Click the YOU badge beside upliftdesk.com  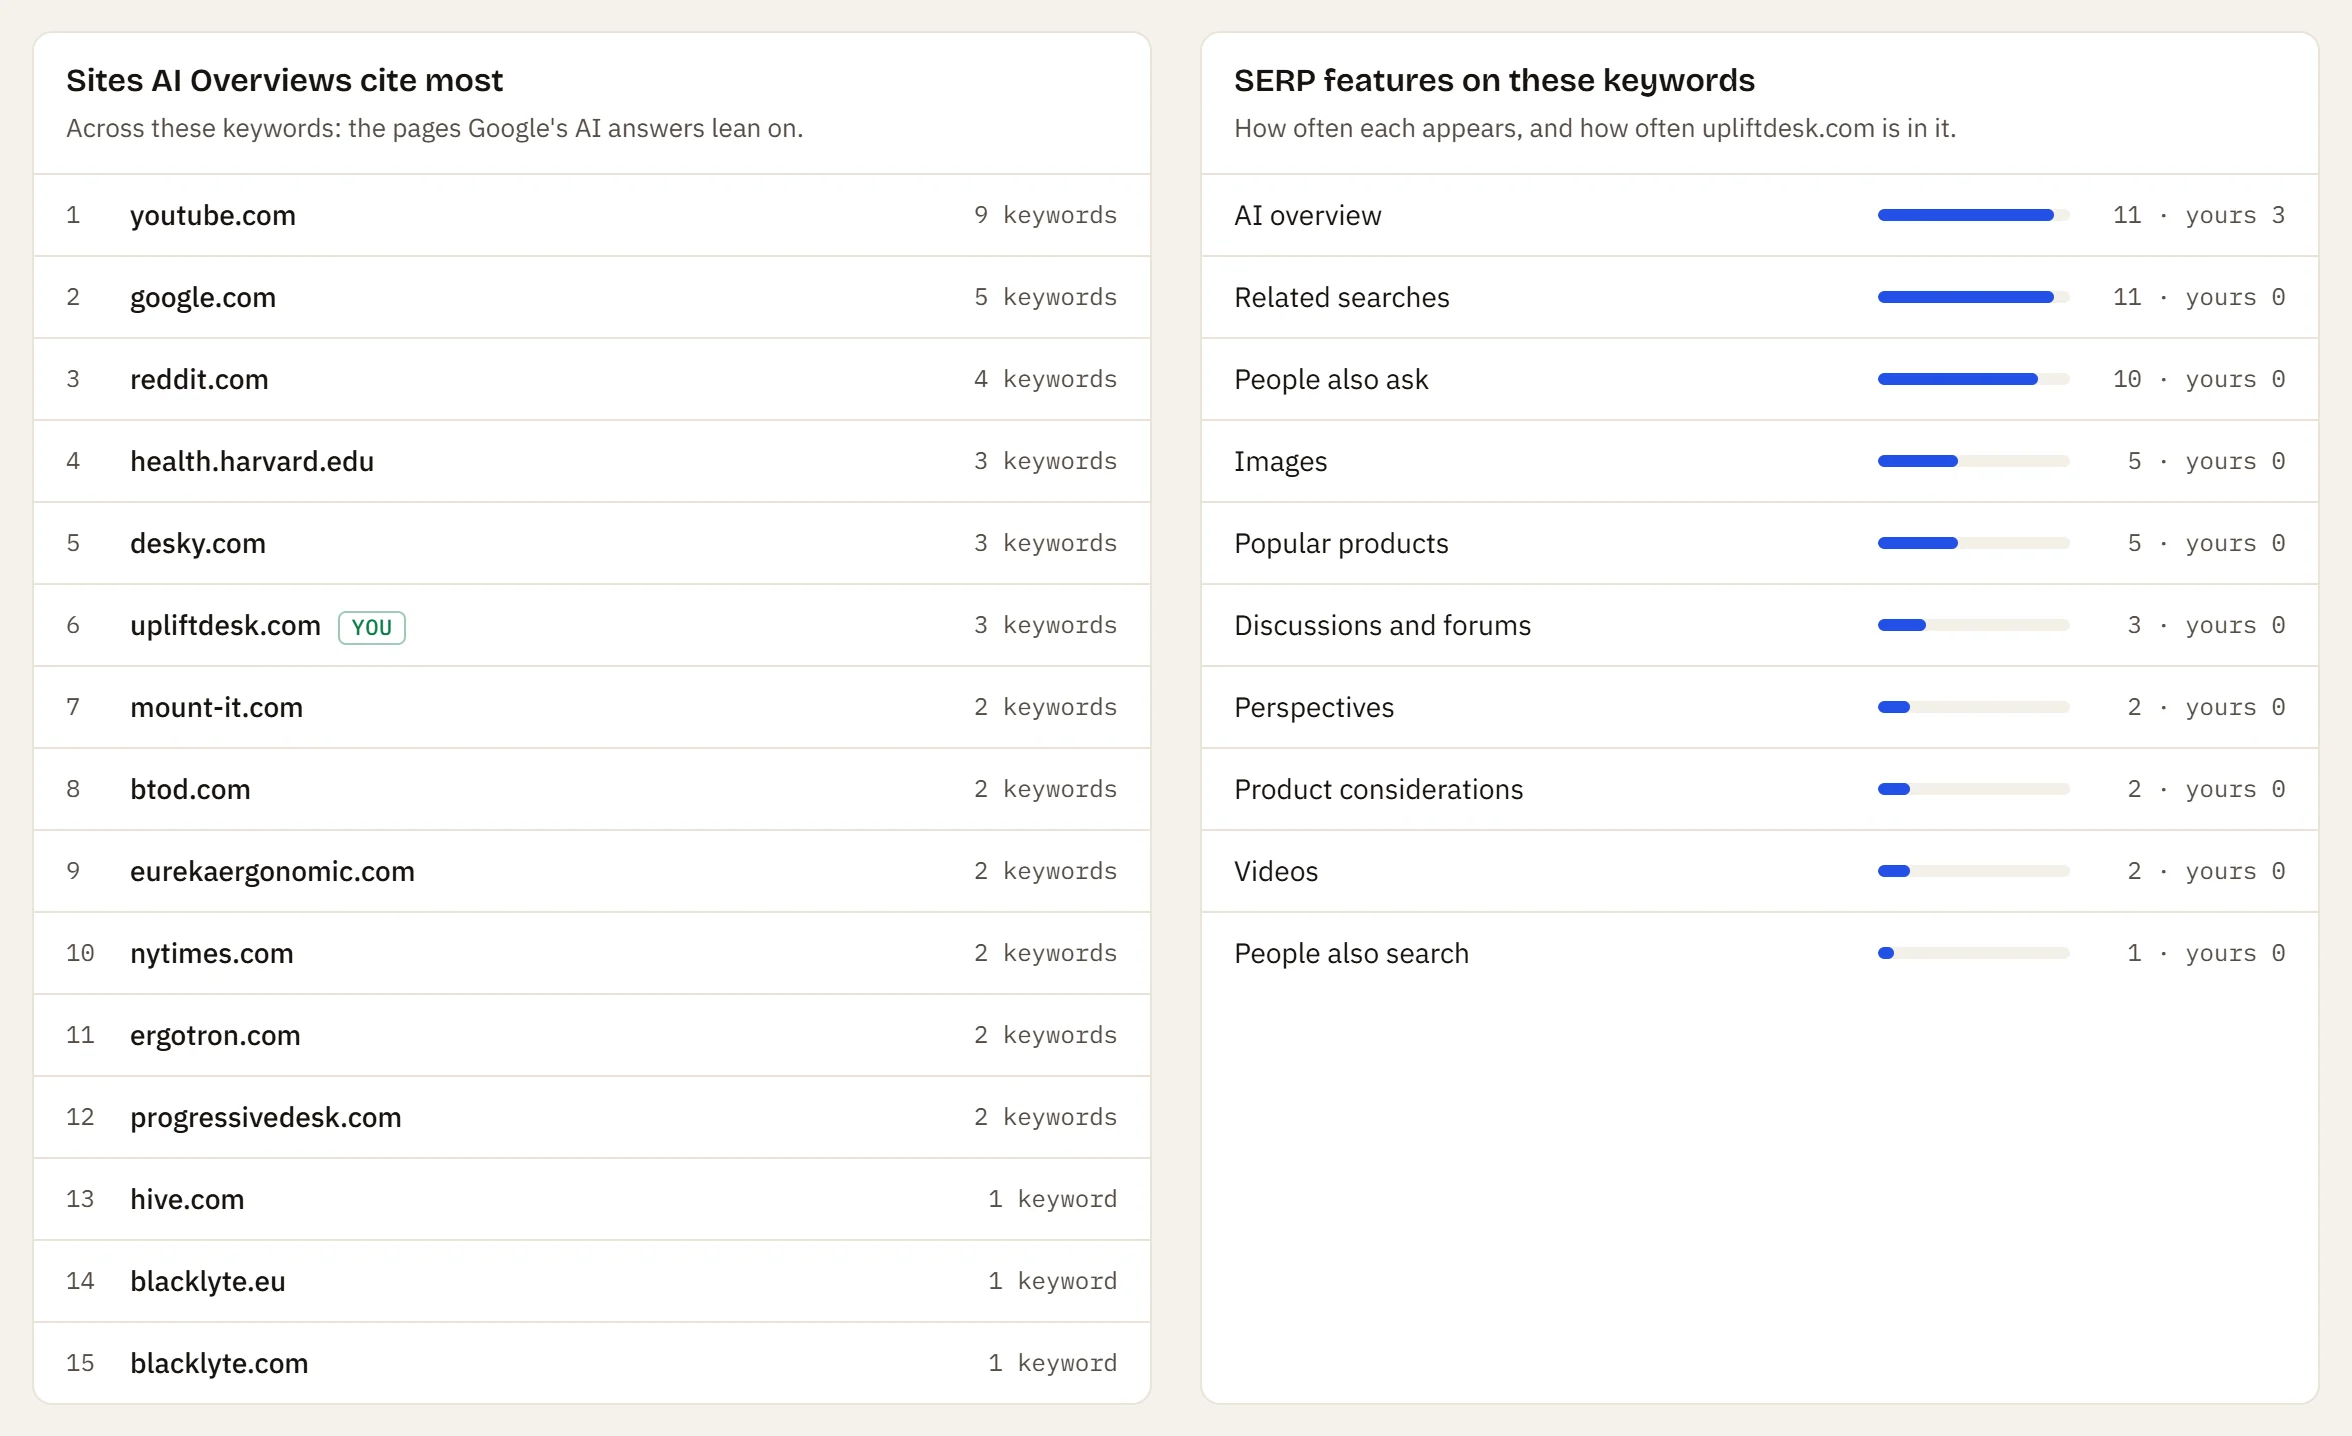[x=372, y=627]
